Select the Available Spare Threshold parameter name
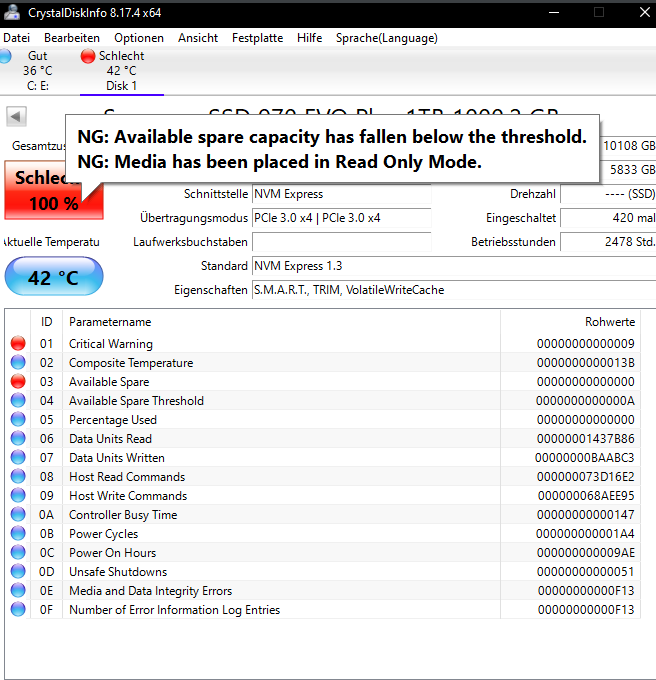Image resolution: width=656 pixels, height=680 pixels. pos(136,401)
